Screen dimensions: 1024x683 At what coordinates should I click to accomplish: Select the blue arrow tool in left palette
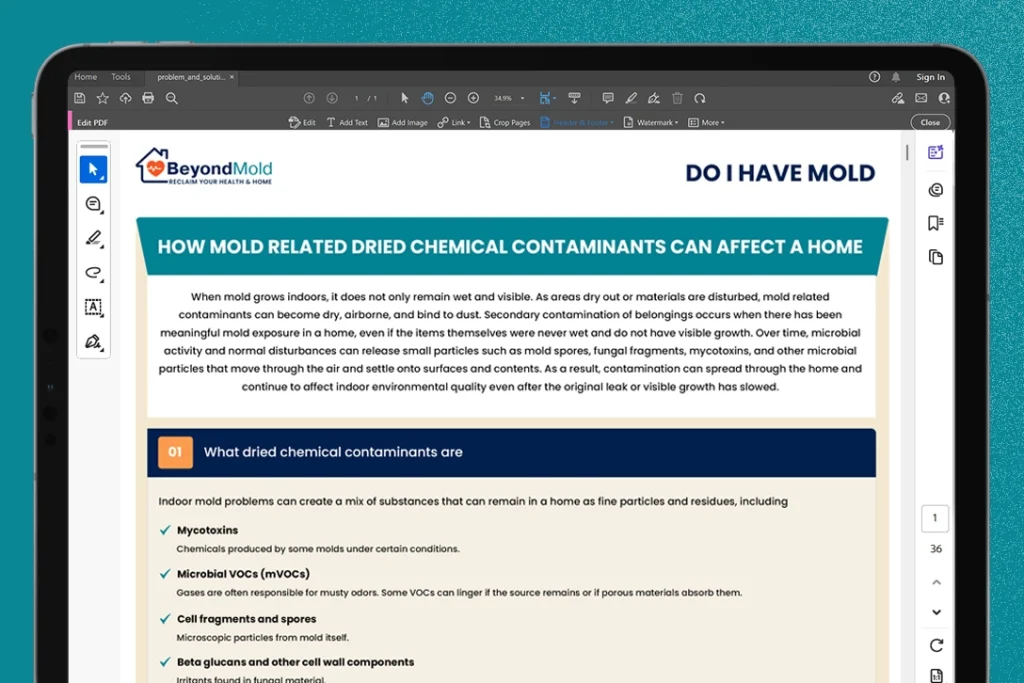(93, 170)
